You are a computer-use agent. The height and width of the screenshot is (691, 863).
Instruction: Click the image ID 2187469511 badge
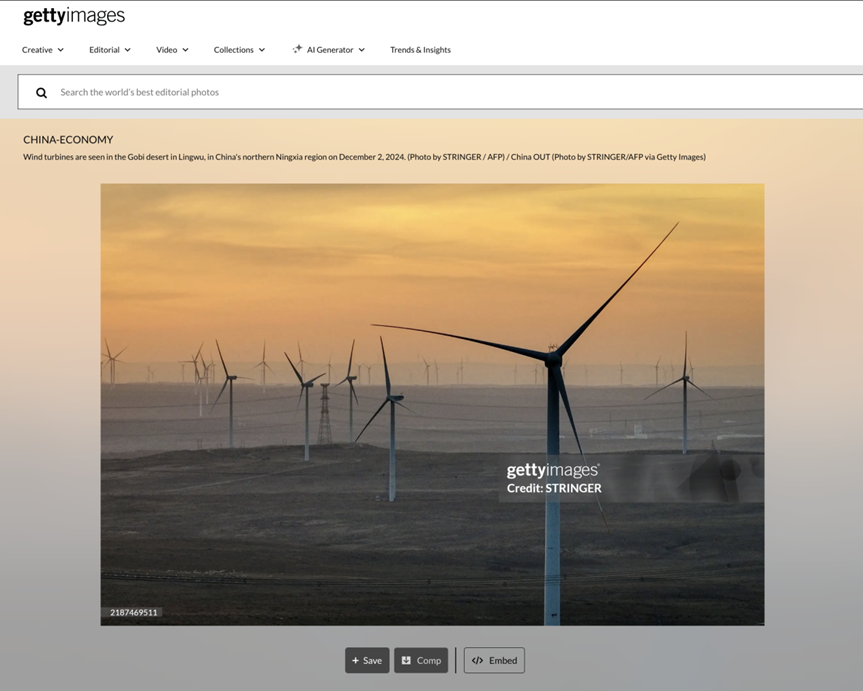(x=133, y=612)
